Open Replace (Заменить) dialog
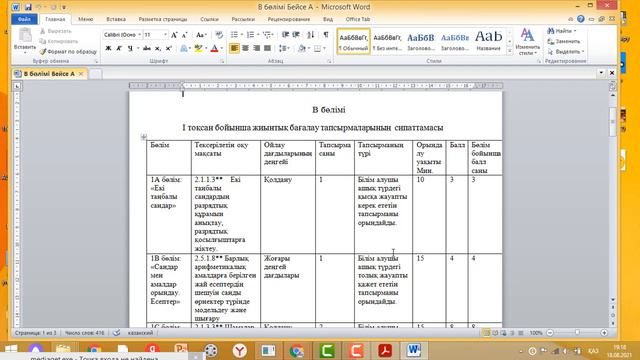This screenshot has width=640, height=360. coord(564,41)
